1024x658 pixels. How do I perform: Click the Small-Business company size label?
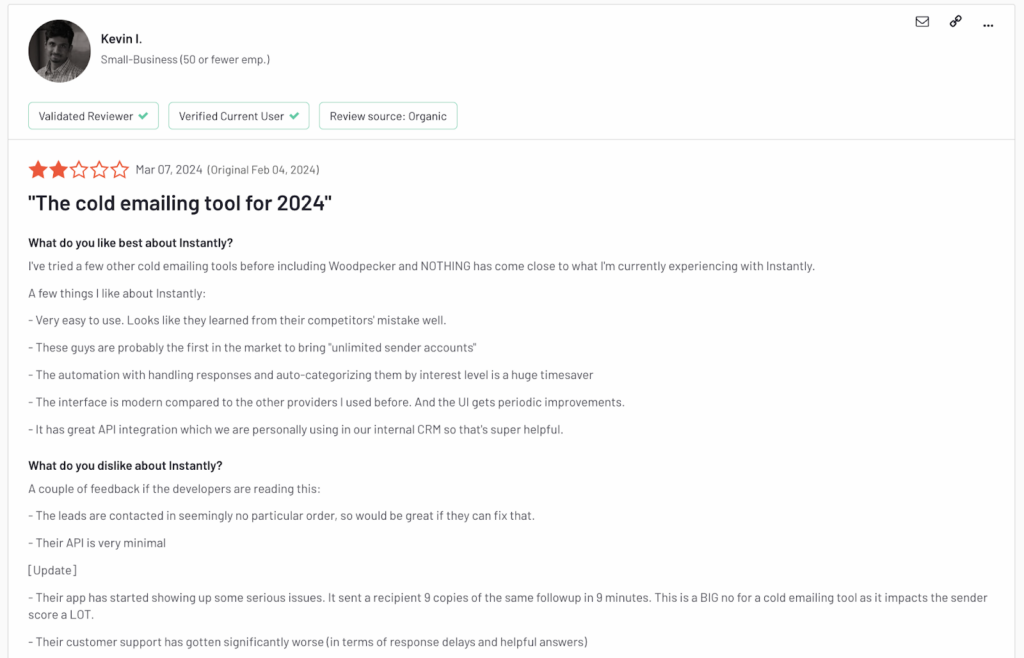point(184,58)
